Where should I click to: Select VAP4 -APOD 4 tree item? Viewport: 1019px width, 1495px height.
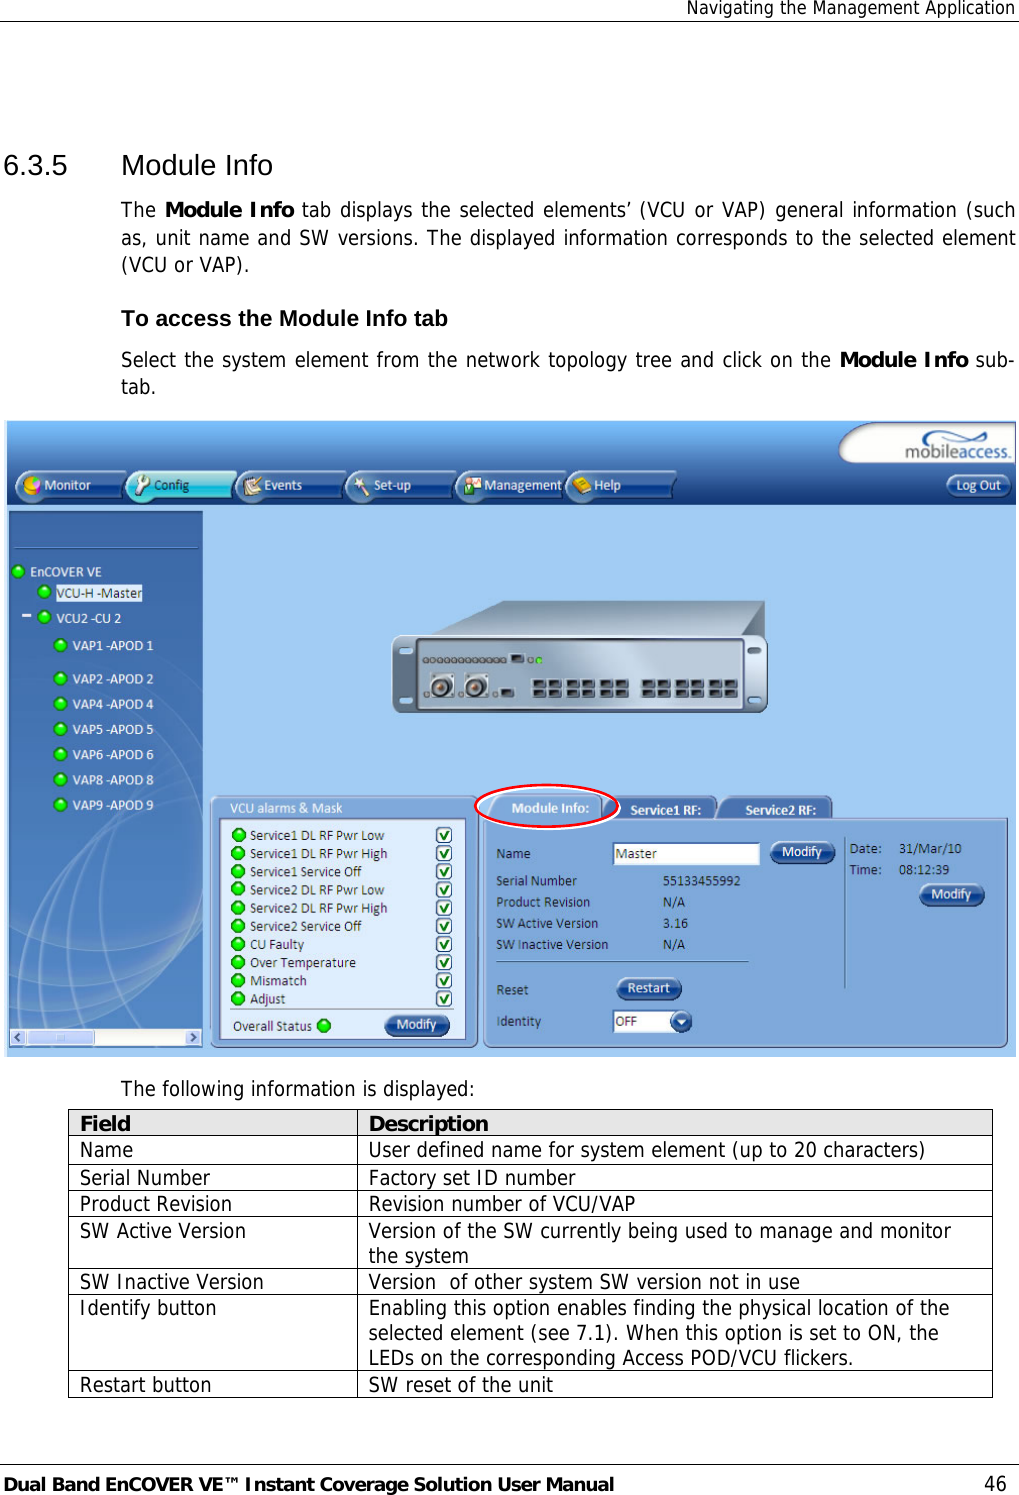[113, 704]
